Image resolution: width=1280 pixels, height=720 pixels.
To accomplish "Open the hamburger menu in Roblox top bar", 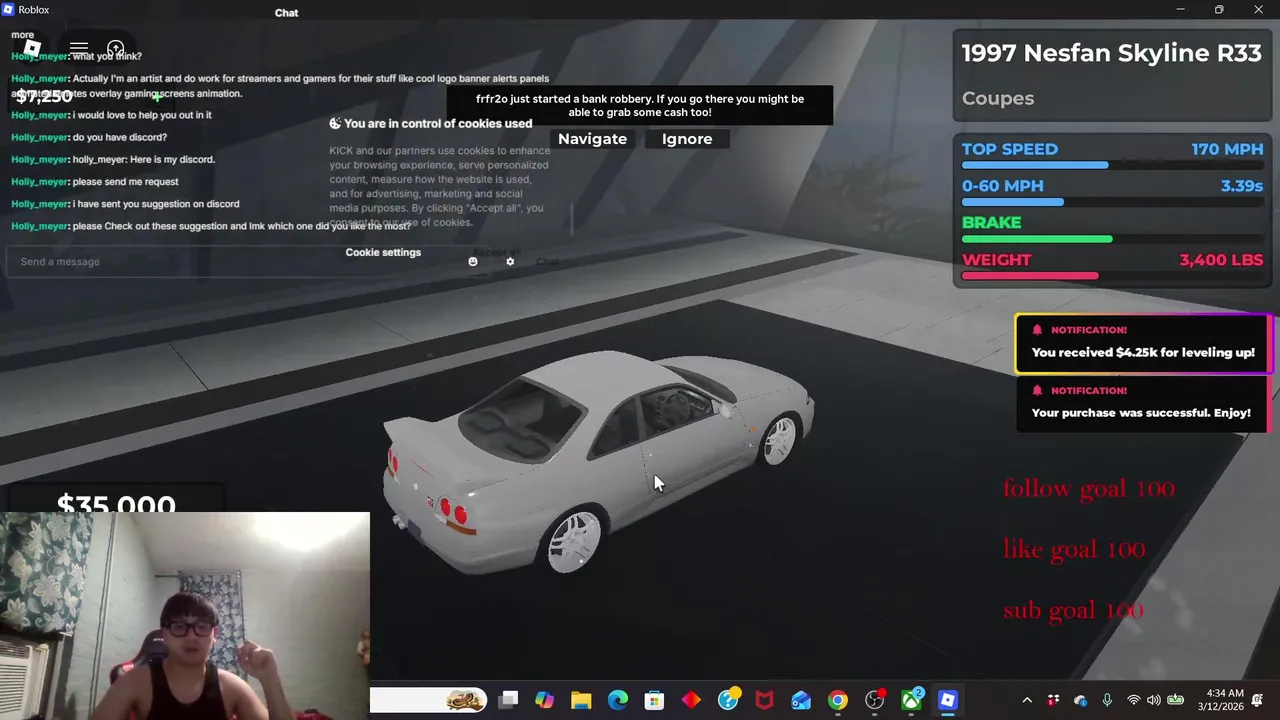I will 79,48.
